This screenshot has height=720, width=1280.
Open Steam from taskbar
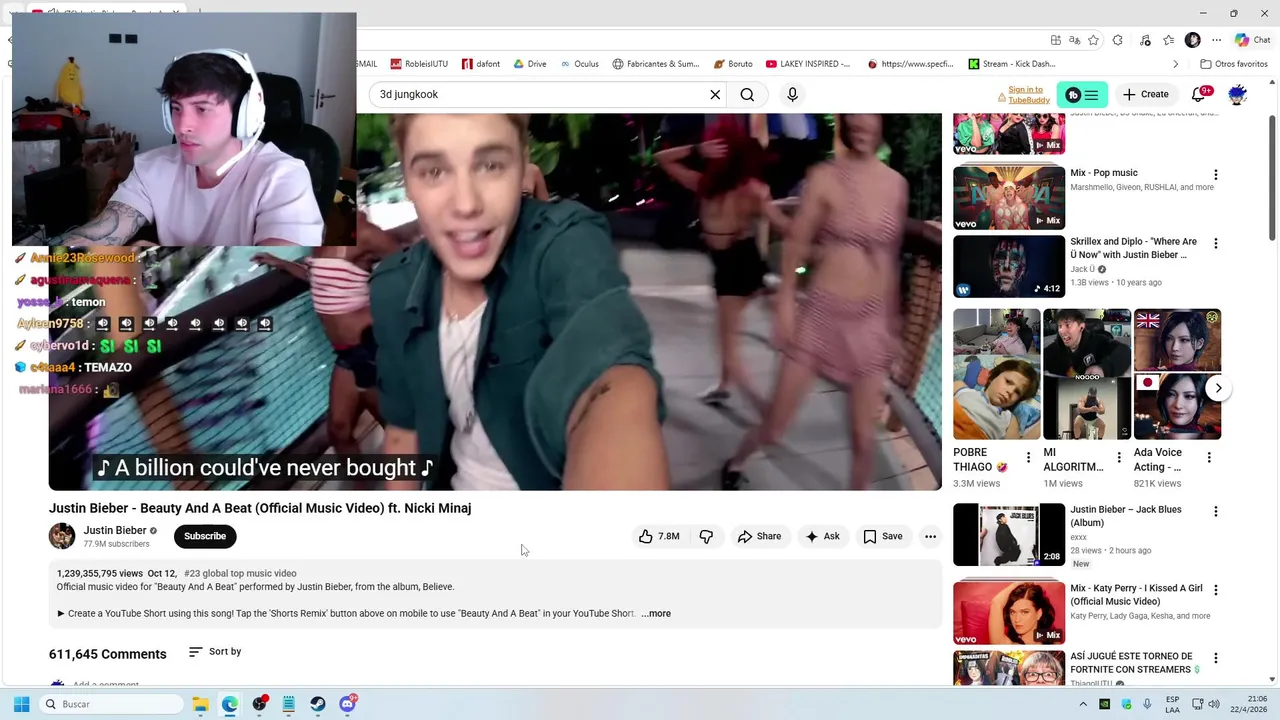point(318,704)
